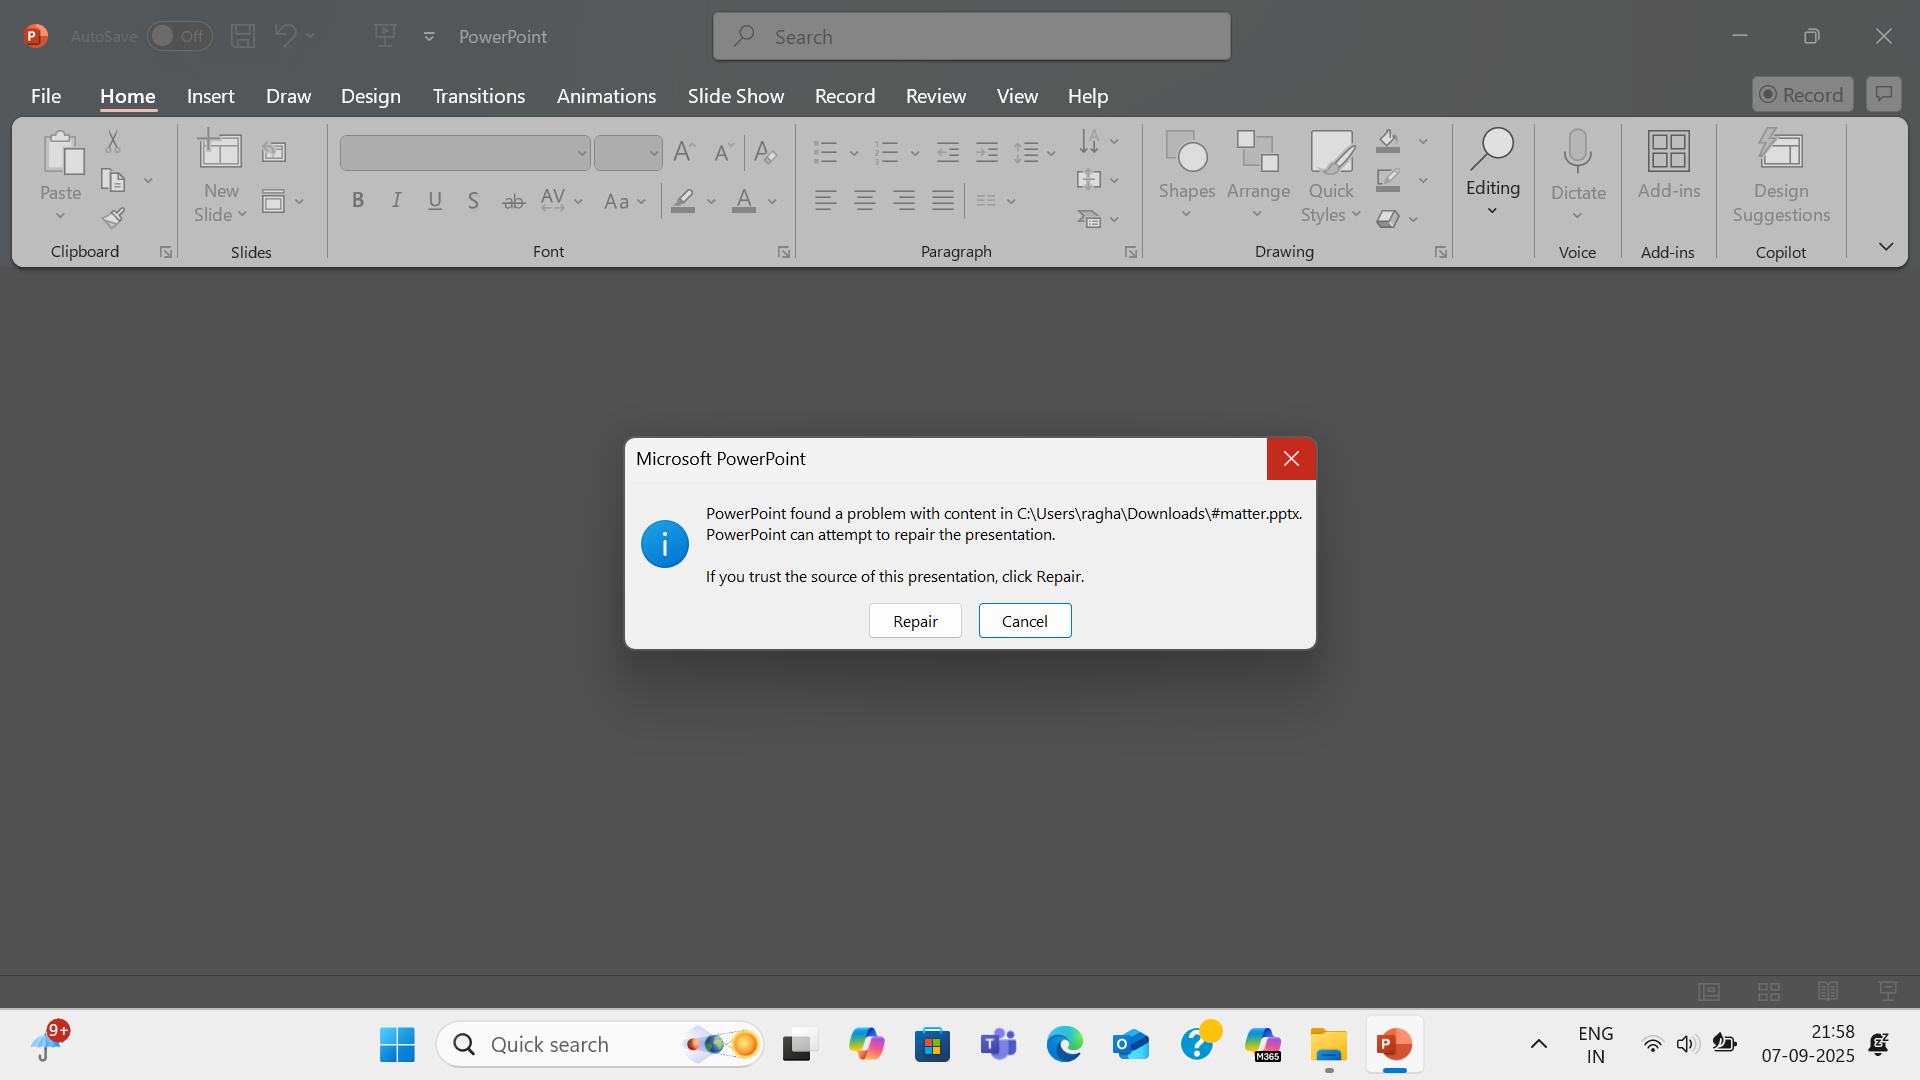
Task: Toggle Italic formatting
Action: pos(396,200)
